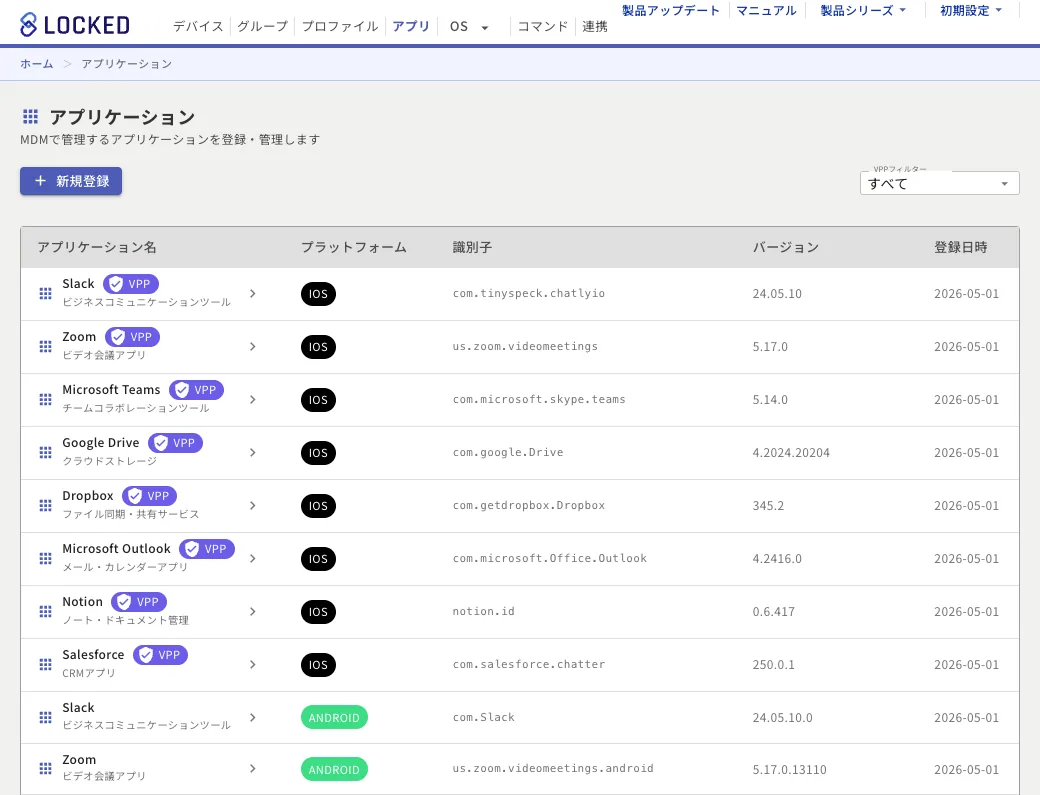Expand the Google Drive row chevron
Screen dimensions: 1040x795
pos(253,452)
